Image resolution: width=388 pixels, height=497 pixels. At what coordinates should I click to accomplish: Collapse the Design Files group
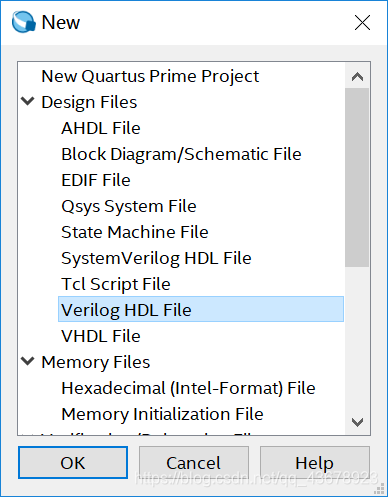(x=28, y=101)
